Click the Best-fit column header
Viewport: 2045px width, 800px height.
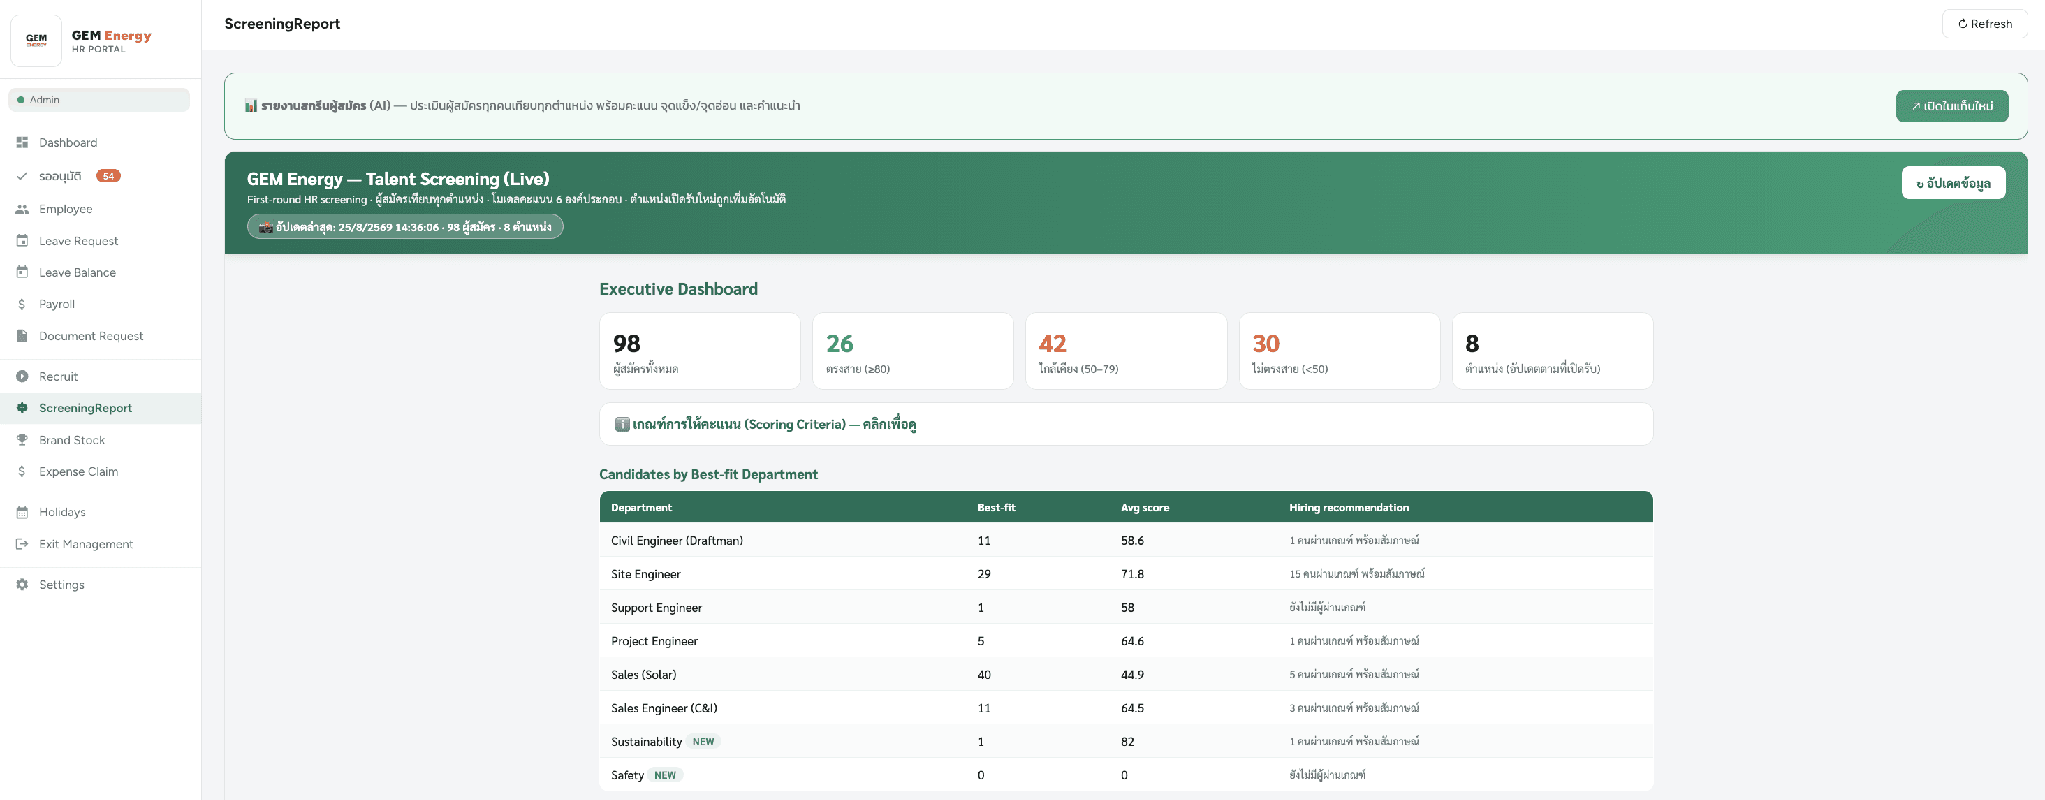click(x=996, y=508)
